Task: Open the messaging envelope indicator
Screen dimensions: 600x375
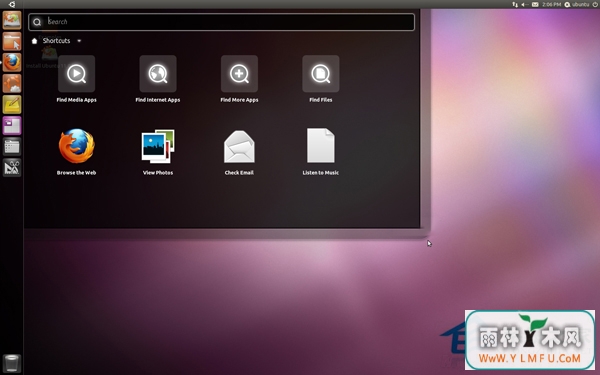Action: [x=535, y=5]
